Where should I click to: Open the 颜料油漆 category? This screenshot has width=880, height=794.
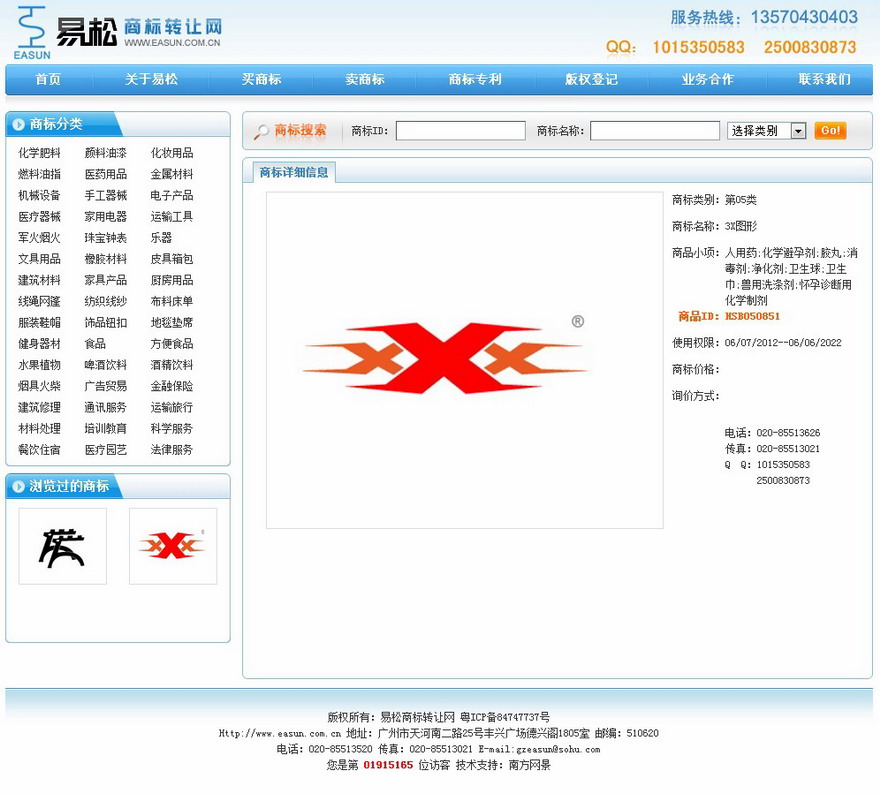[106, 153]
